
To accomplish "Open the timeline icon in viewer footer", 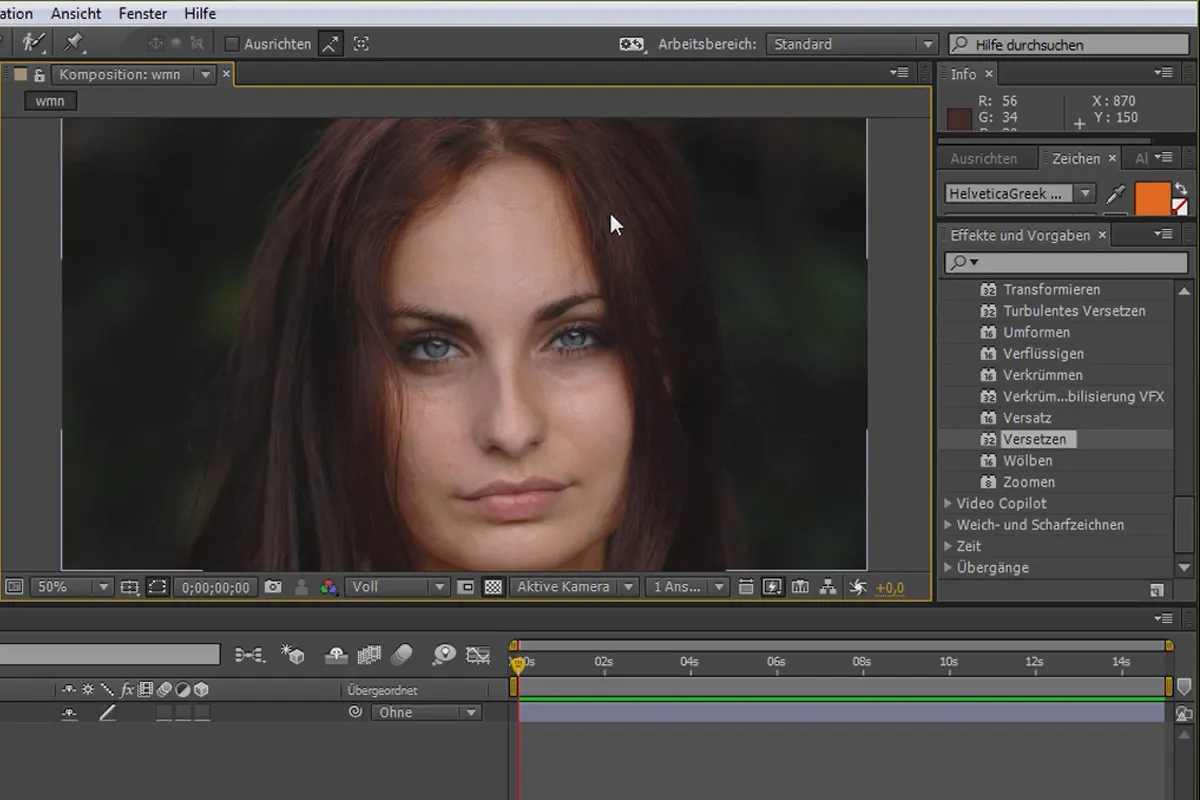I will 800,587.
